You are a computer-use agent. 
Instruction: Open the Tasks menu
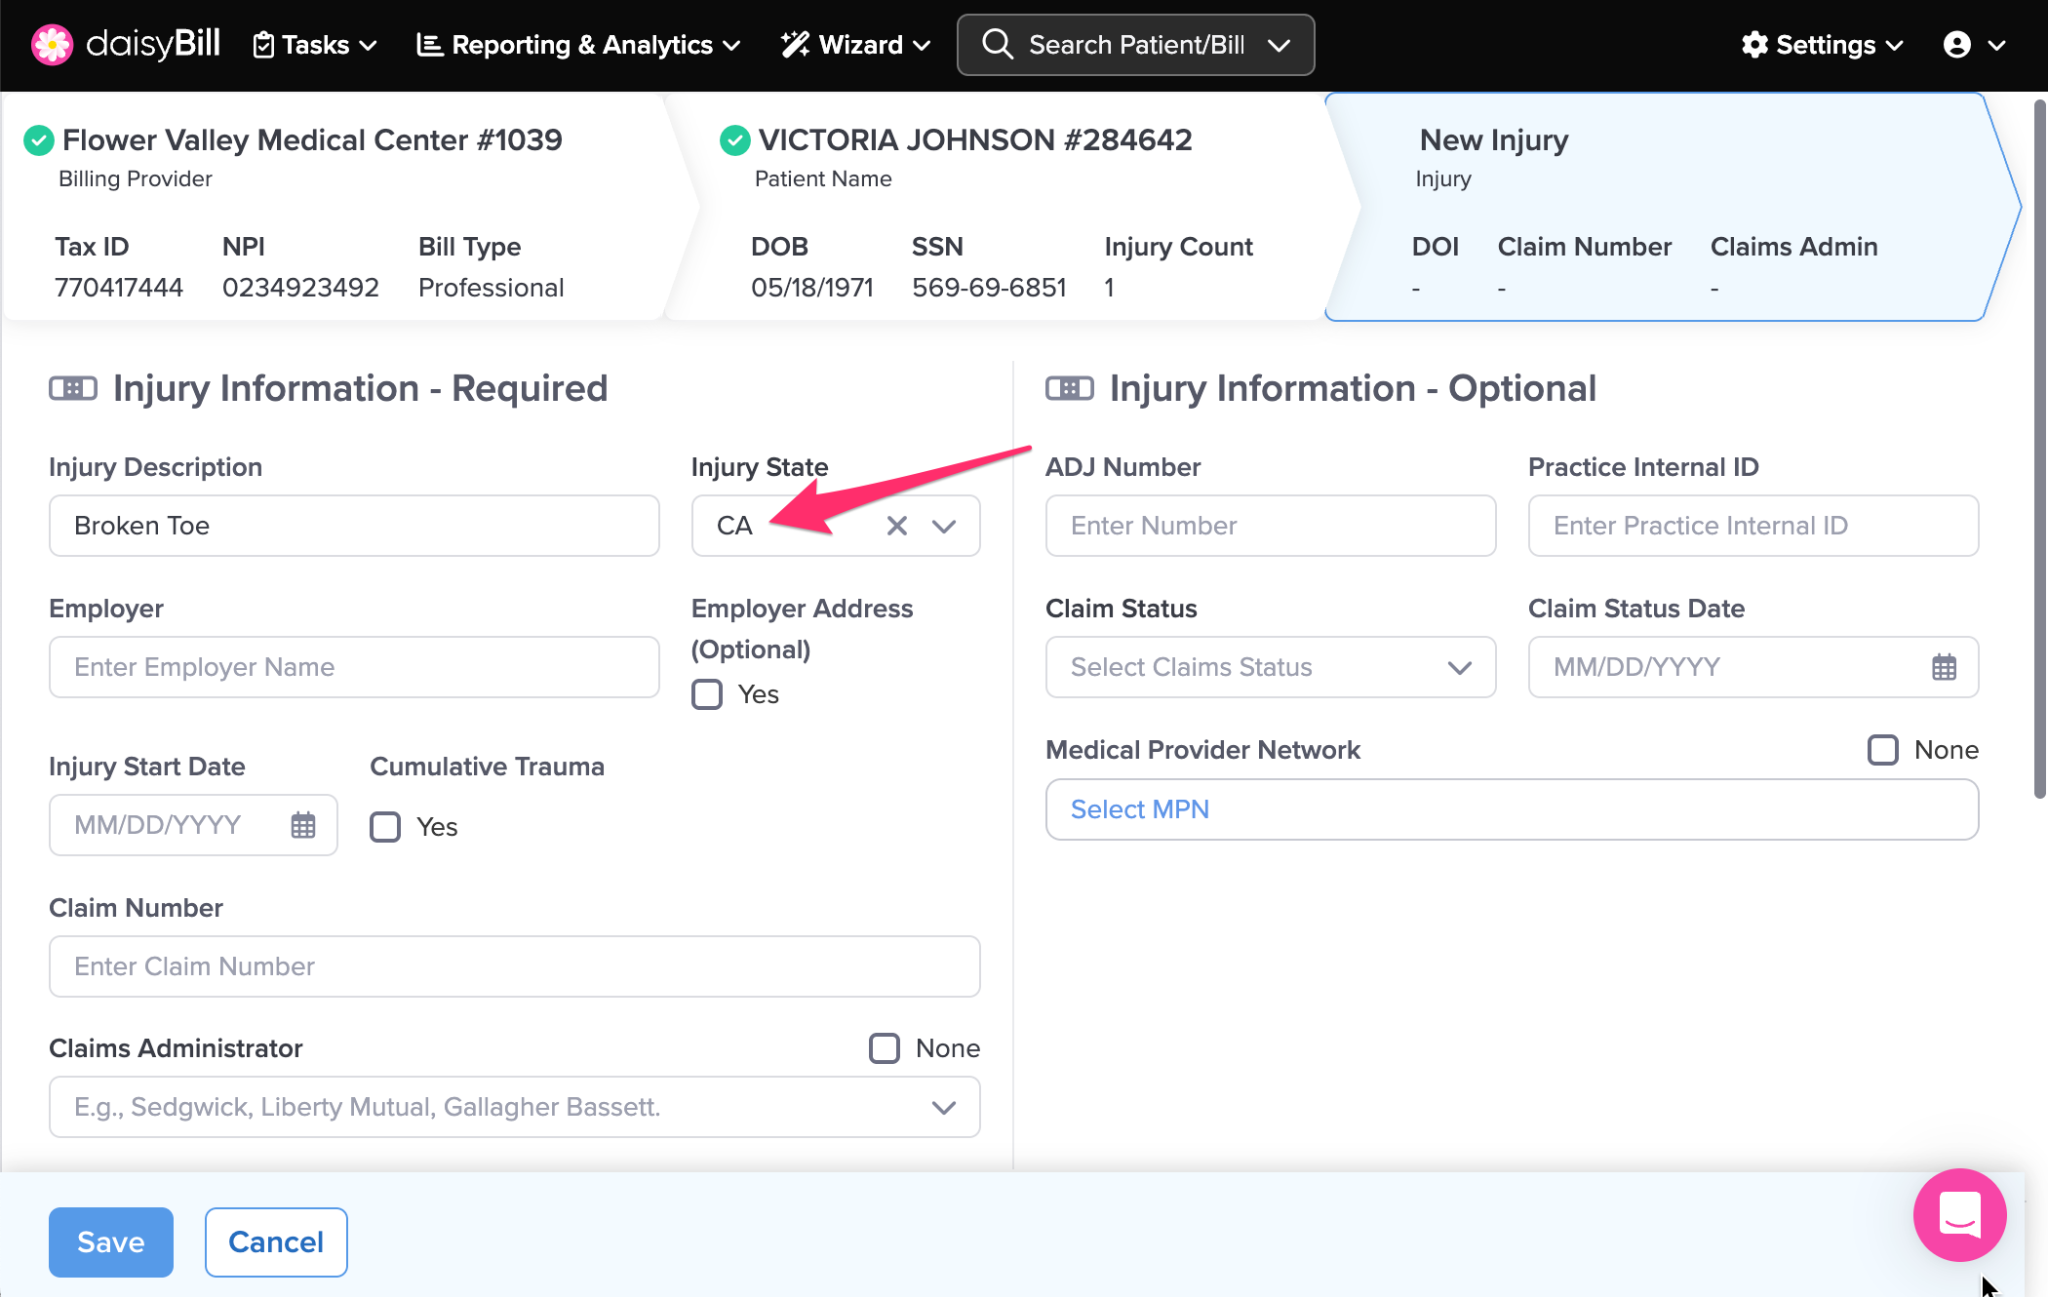point(315,45)
